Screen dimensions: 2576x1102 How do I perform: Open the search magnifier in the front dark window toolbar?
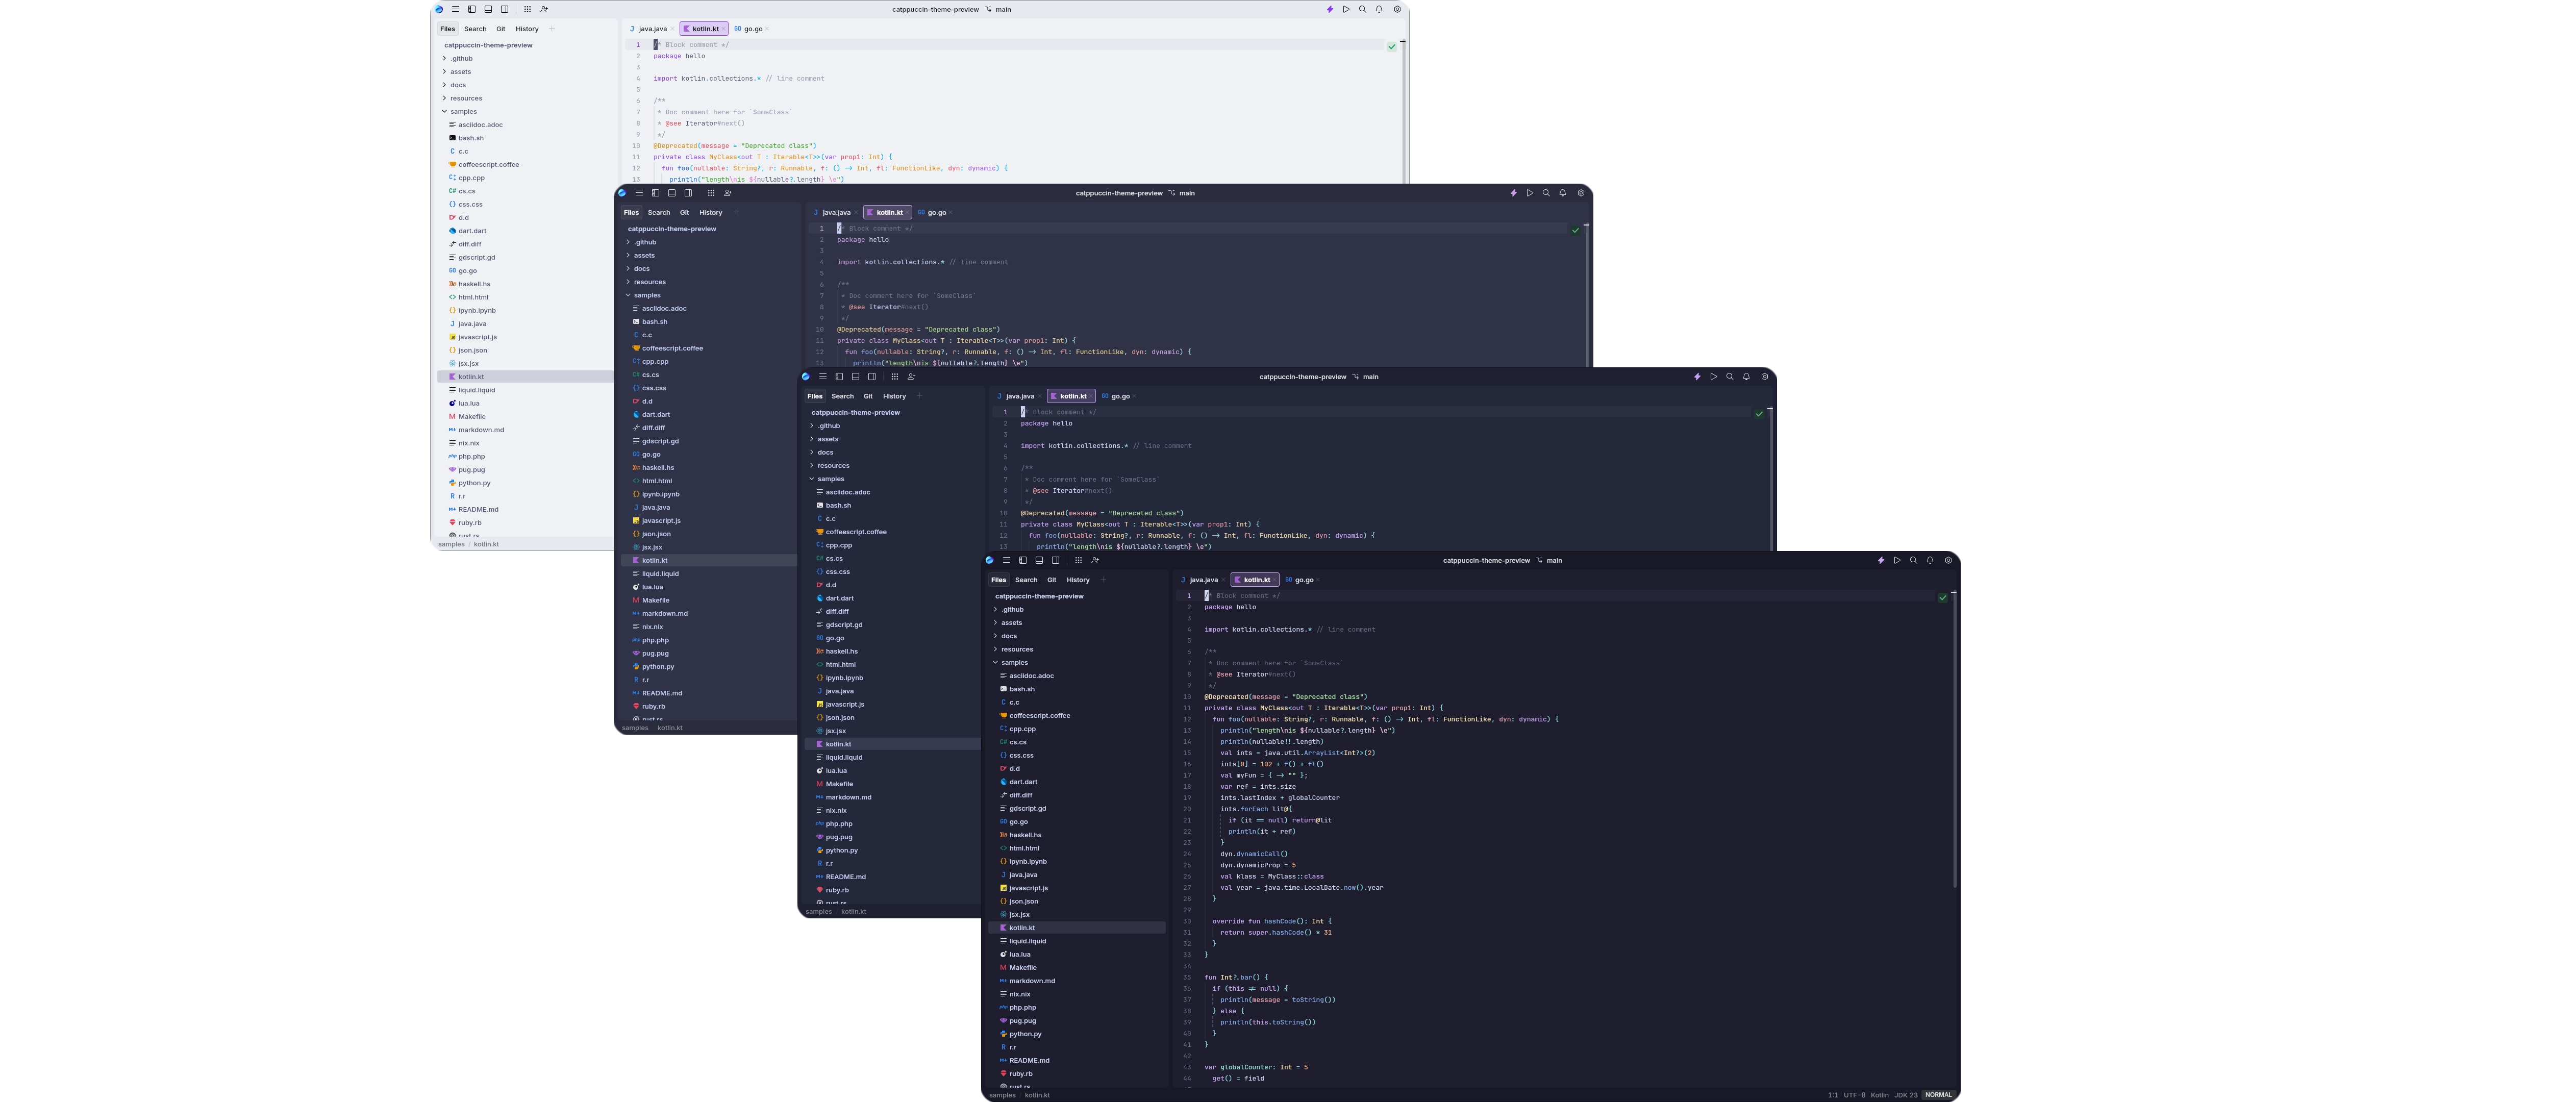1913,561
